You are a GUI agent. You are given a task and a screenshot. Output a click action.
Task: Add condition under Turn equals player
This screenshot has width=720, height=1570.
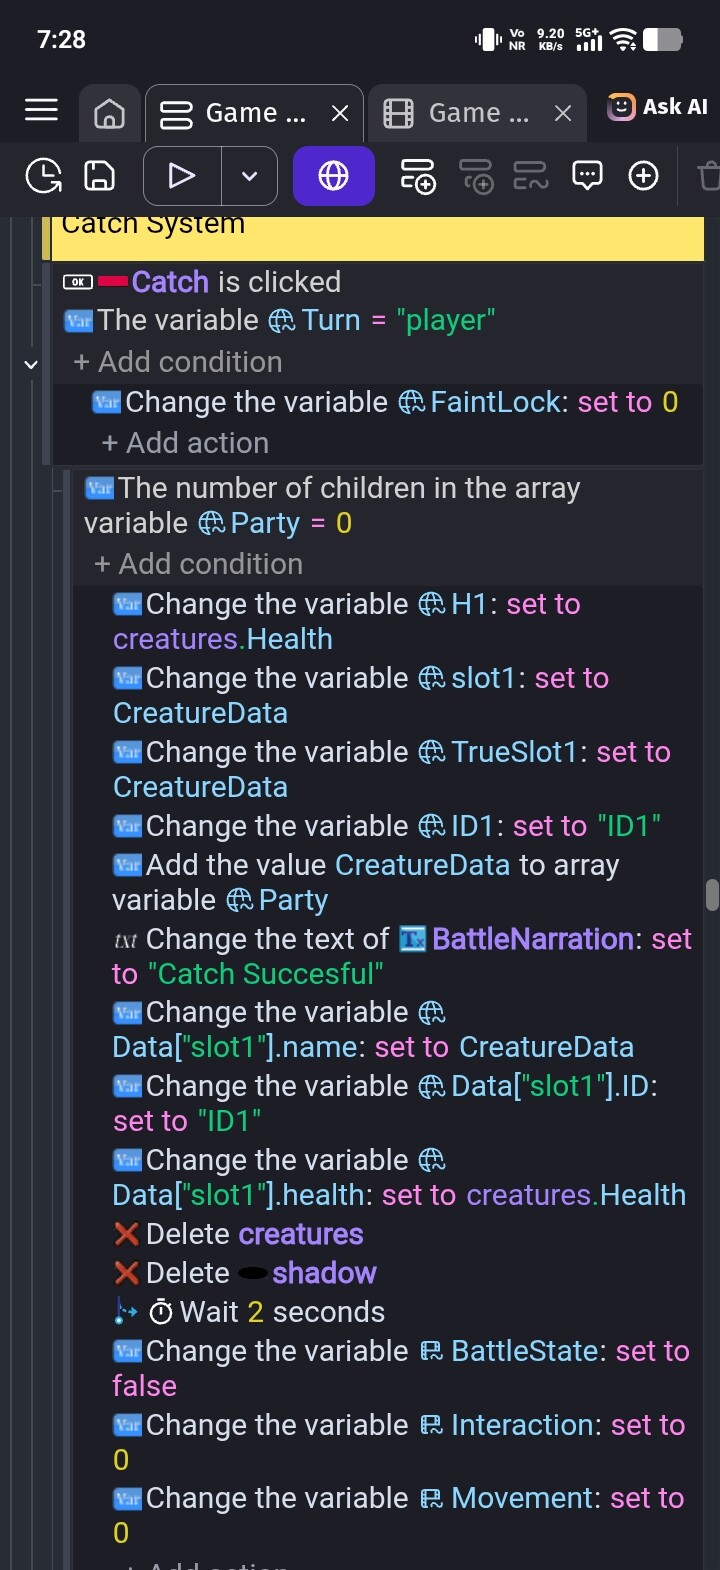178,362
